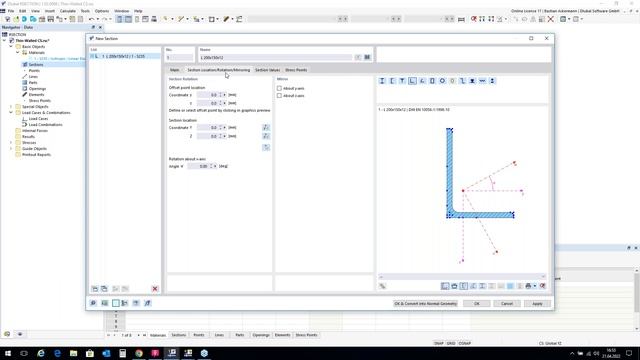Open File Explorer from the taskbar
Viewport: 640px width, 360px height.
pyautogui.click(x=73, y=353)
